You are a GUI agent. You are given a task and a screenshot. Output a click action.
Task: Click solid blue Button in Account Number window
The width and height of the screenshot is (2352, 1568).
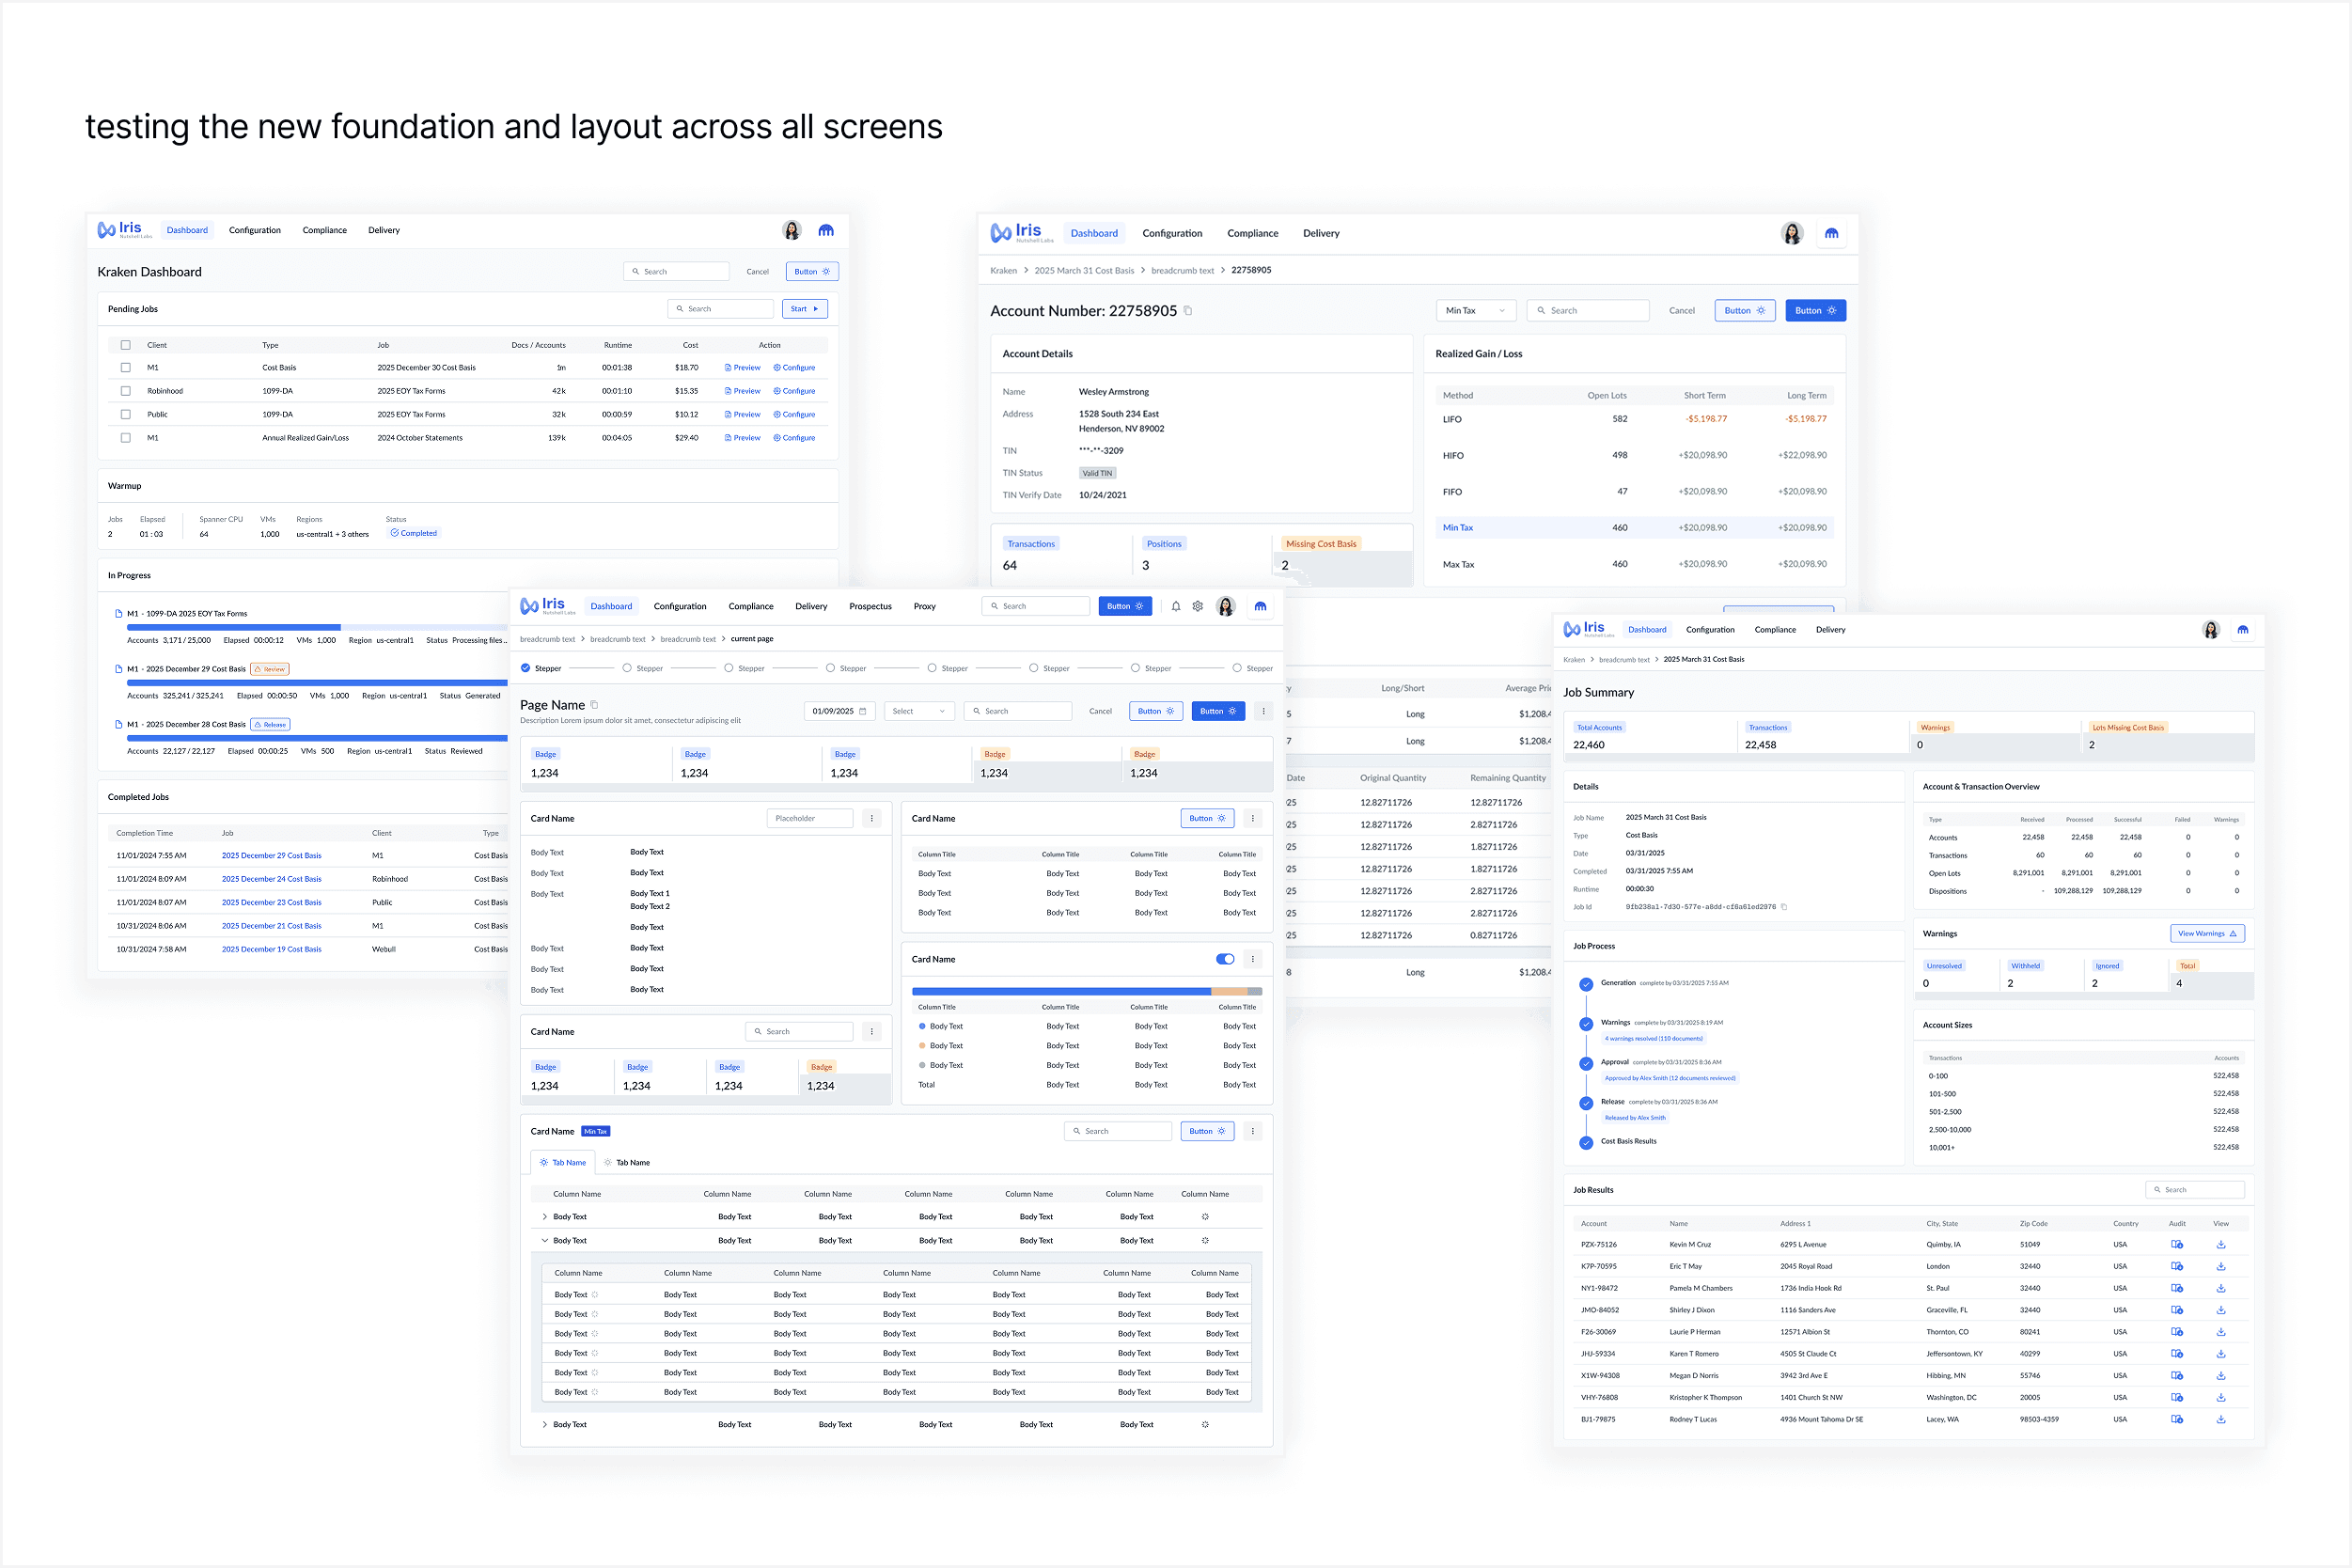1816,311
